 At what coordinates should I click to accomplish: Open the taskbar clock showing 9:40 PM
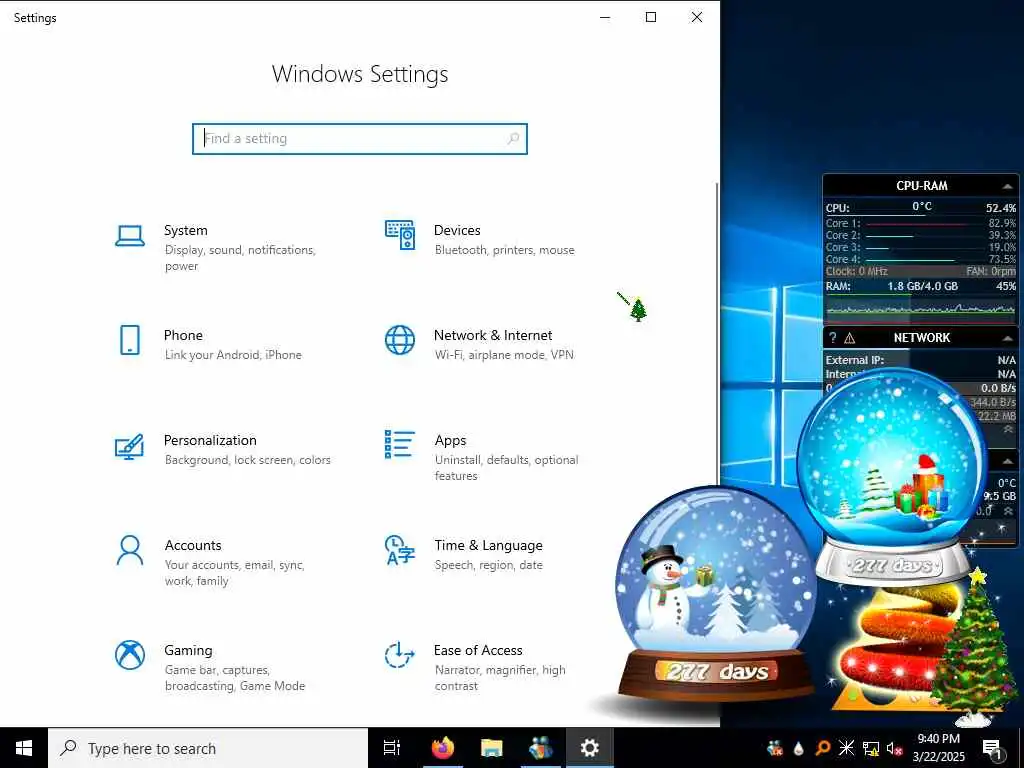(x=938, y=748)
